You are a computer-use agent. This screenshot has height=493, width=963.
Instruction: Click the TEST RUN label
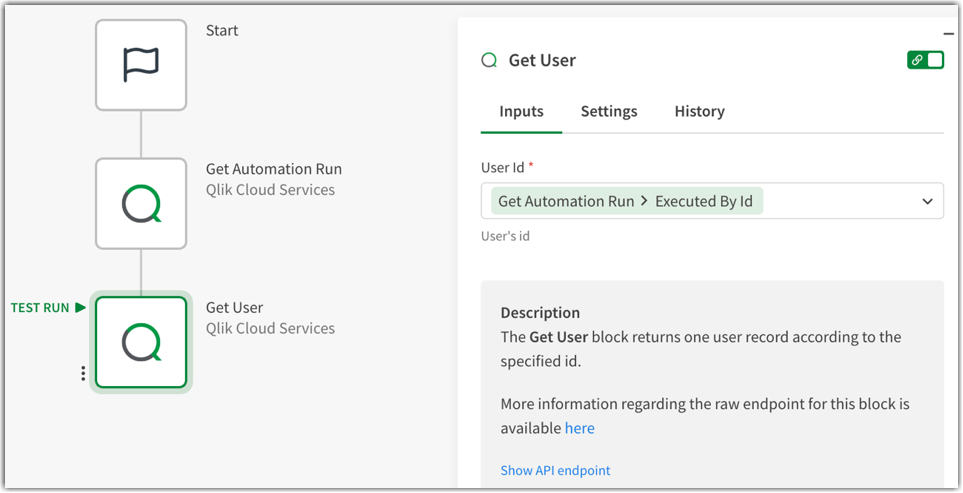(x=40, y=308)
